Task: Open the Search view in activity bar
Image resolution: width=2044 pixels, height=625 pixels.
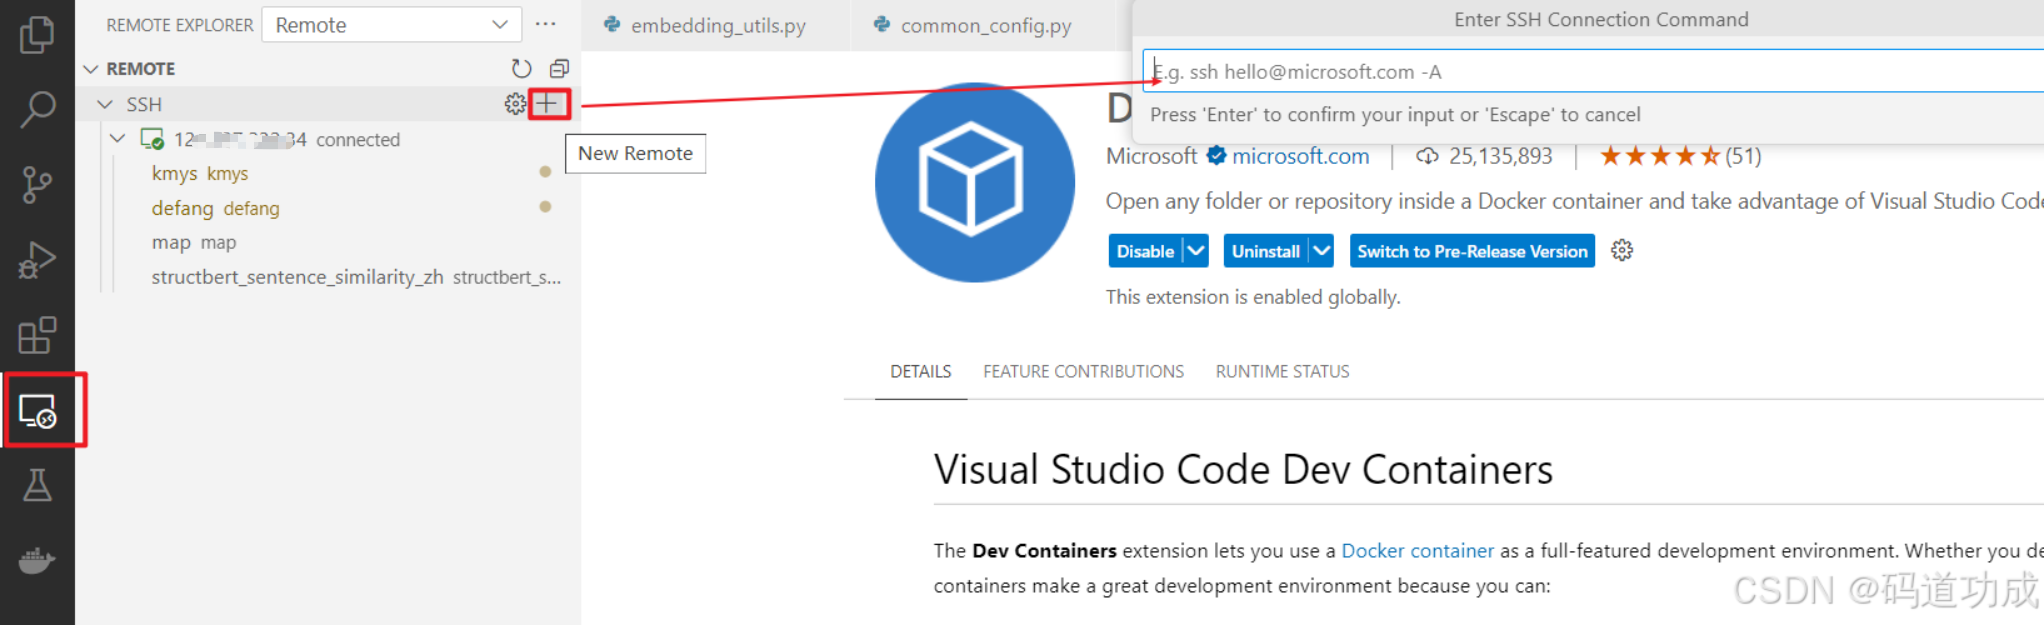Action: coord(37,109)
